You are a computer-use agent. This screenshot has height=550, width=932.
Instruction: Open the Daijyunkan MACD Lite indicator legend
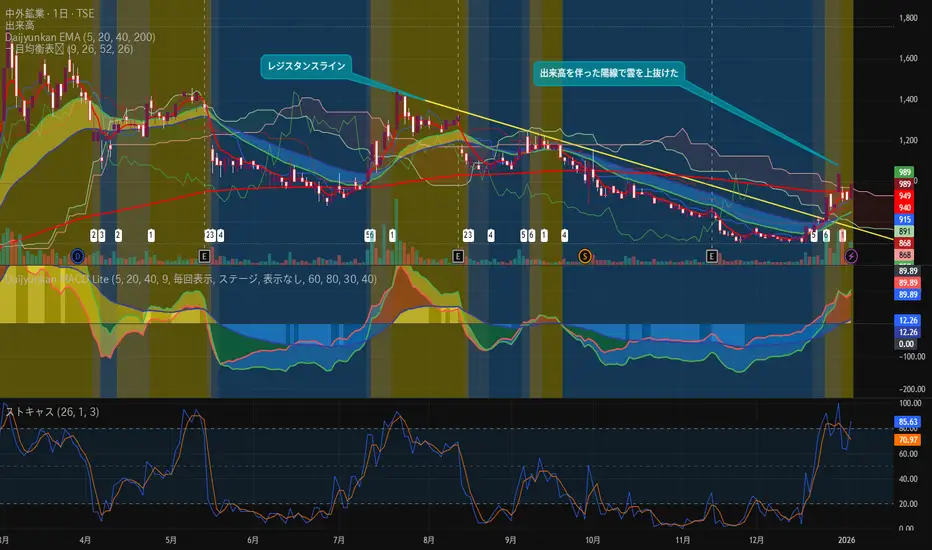click(191, 279)
